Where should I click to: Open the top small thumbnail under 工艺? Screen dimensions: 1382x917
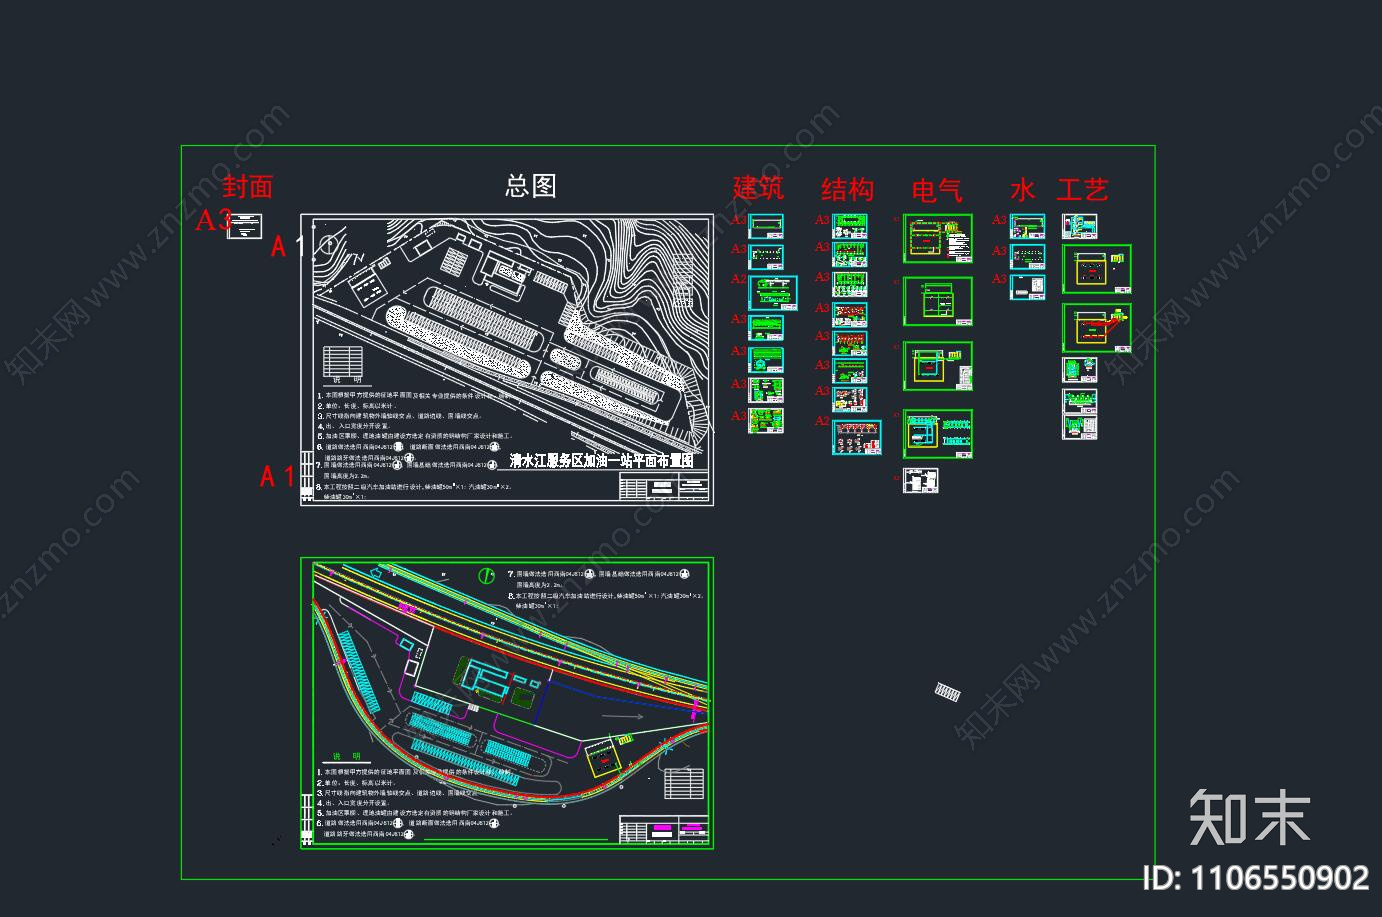1080,226
